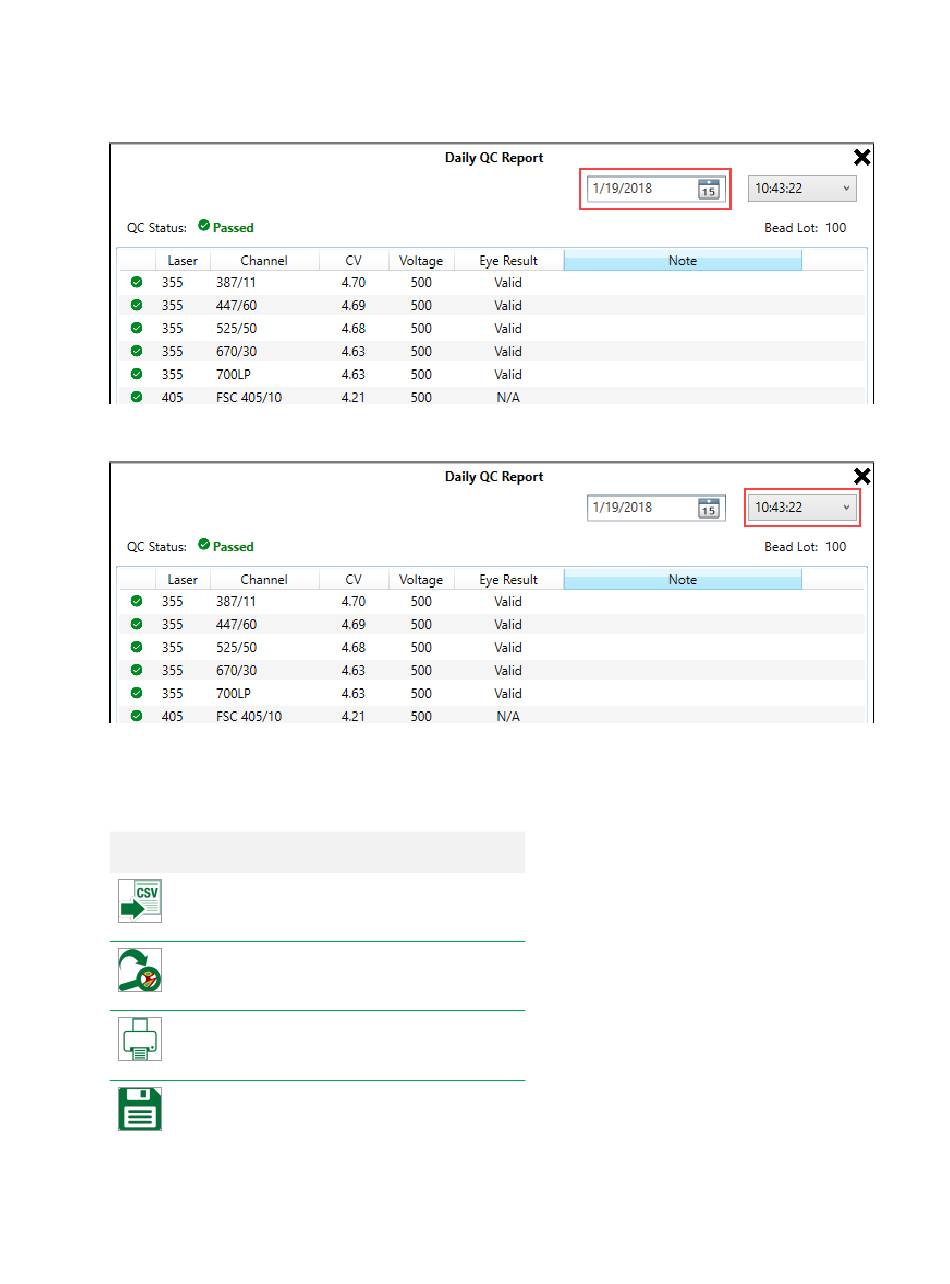Image resolution: width=950 pixels, height=1284 pixels.
Task: Select the 447/60 channel cell in lower report
Action: click(x=237, y=624)
